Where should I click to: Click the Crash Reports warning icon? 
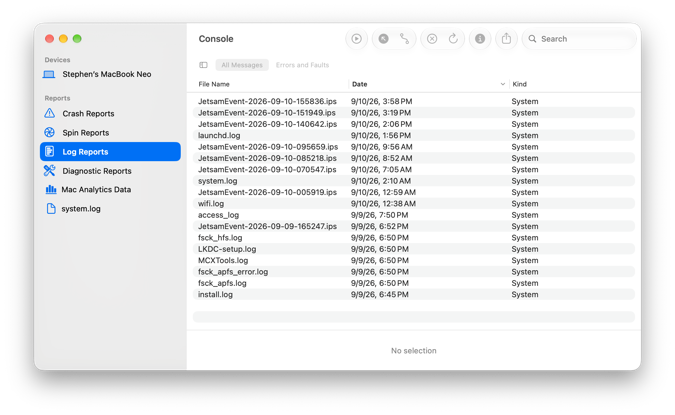(50, 113)
